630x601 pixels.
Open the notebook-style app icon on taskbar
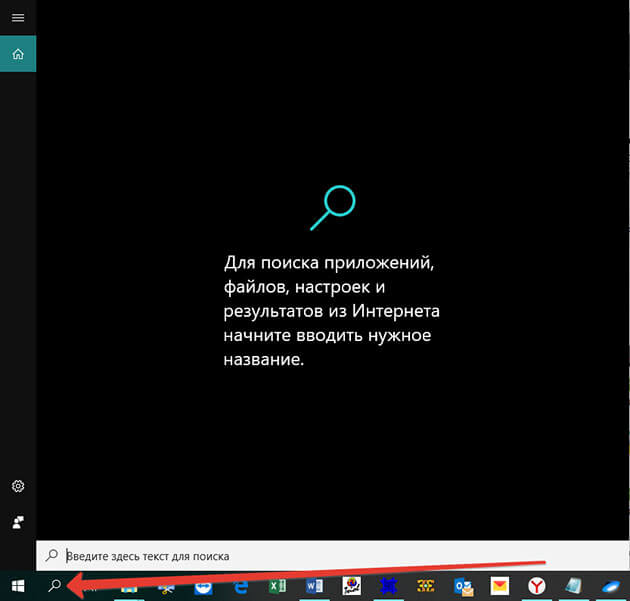point(574,586)
